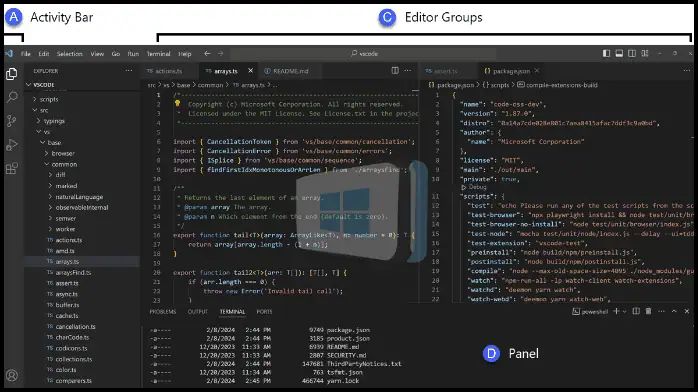The image size is (698, 392).
Task: Close the terminal panel
Action: (687, 311)
